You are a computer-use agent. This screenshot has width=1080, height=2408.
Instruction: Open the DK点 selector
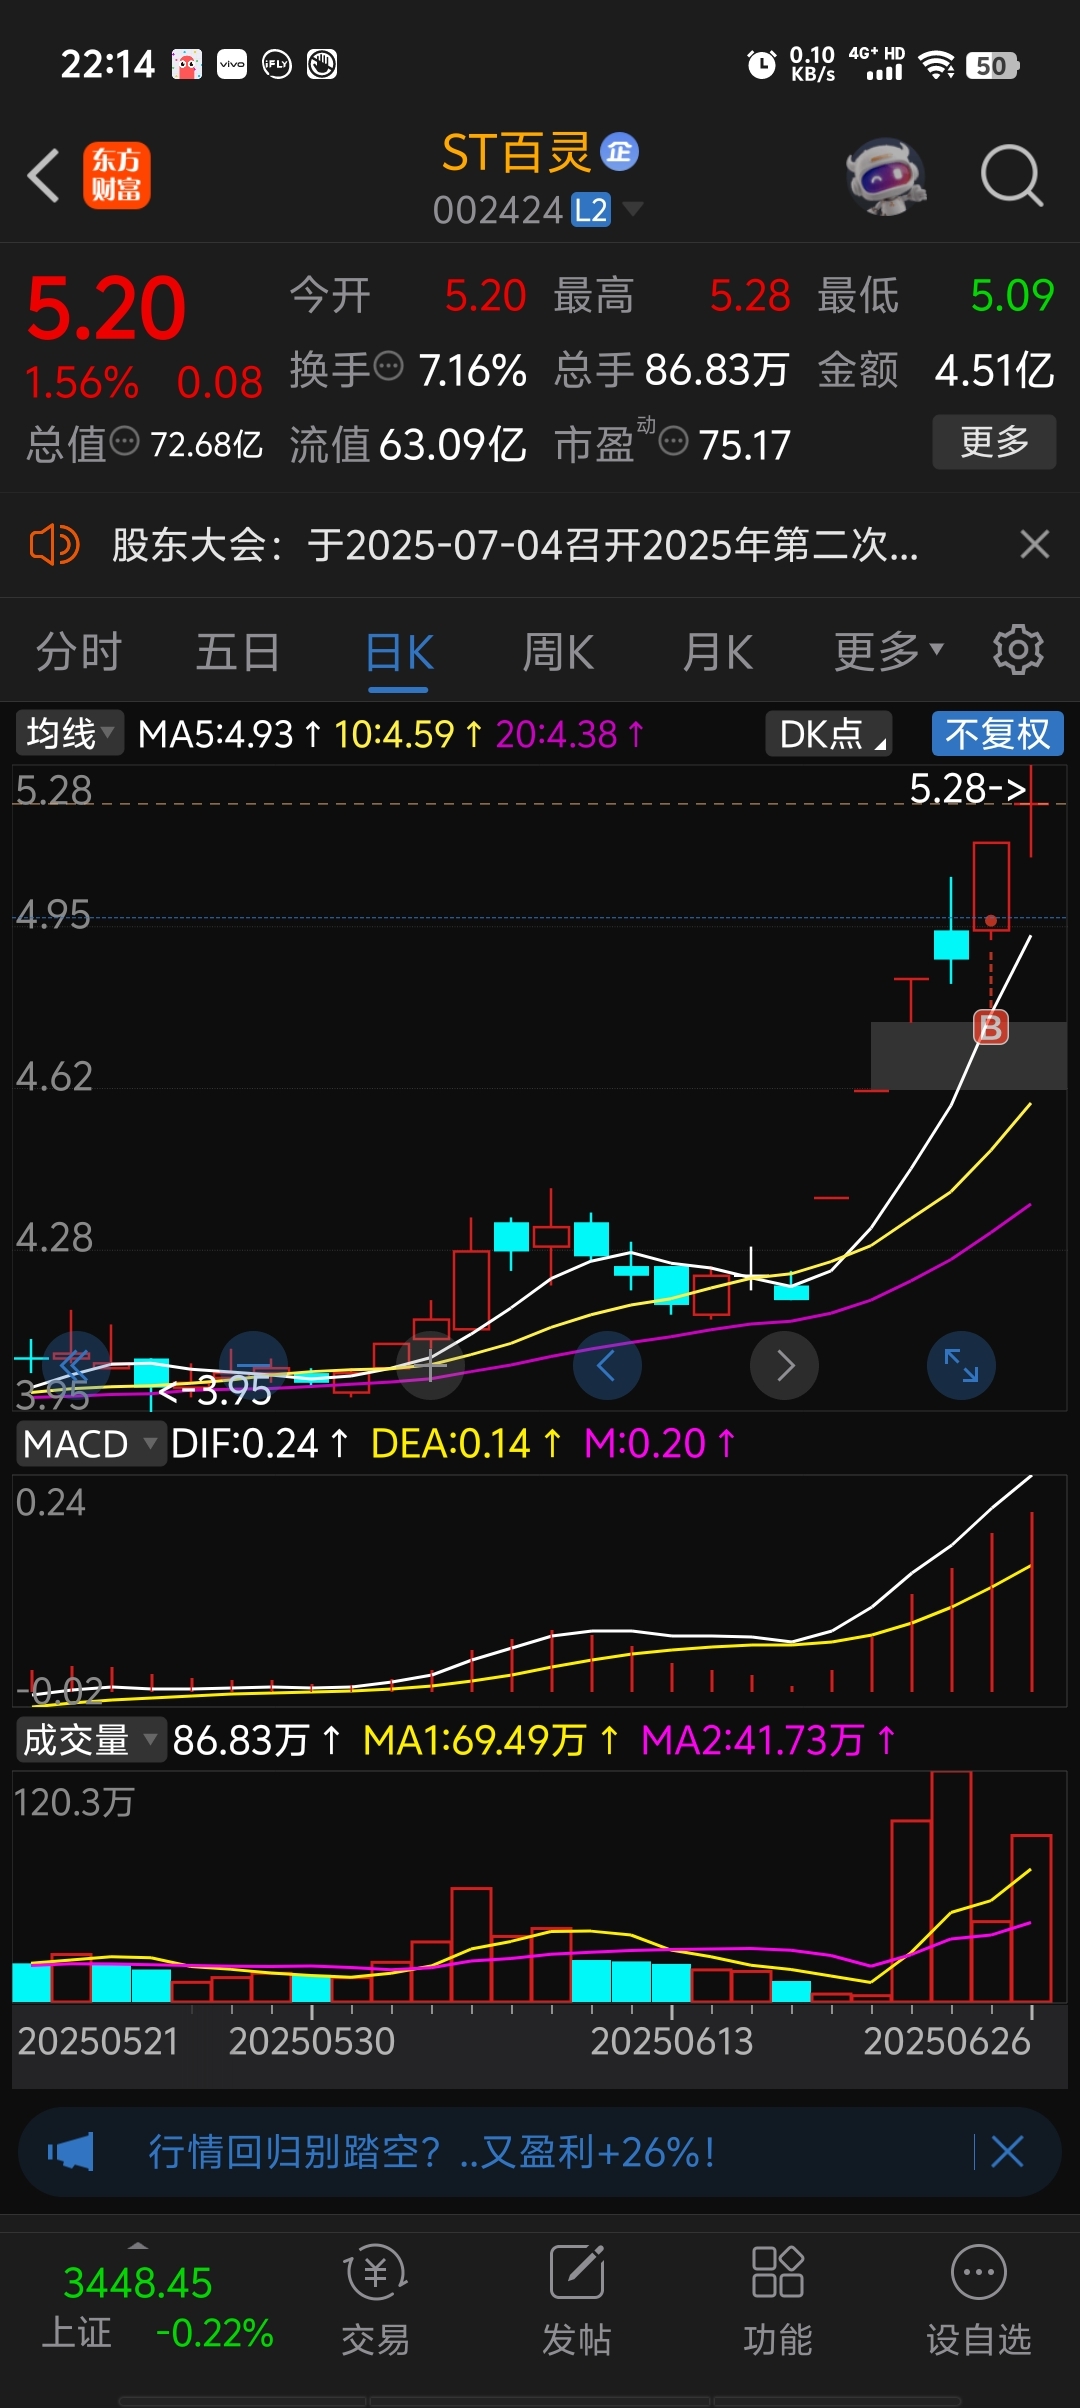829,734
